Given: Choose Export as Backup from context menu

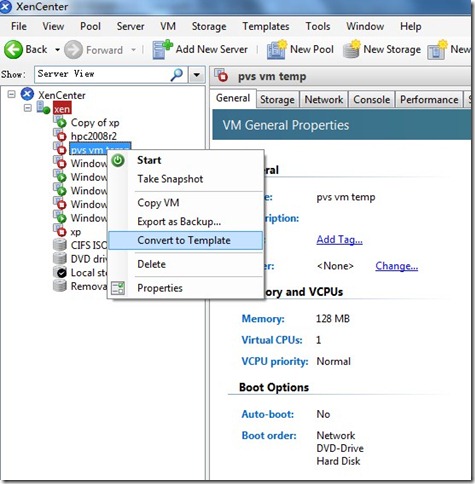Looking at the screenshot, I should tap(186, 222).
